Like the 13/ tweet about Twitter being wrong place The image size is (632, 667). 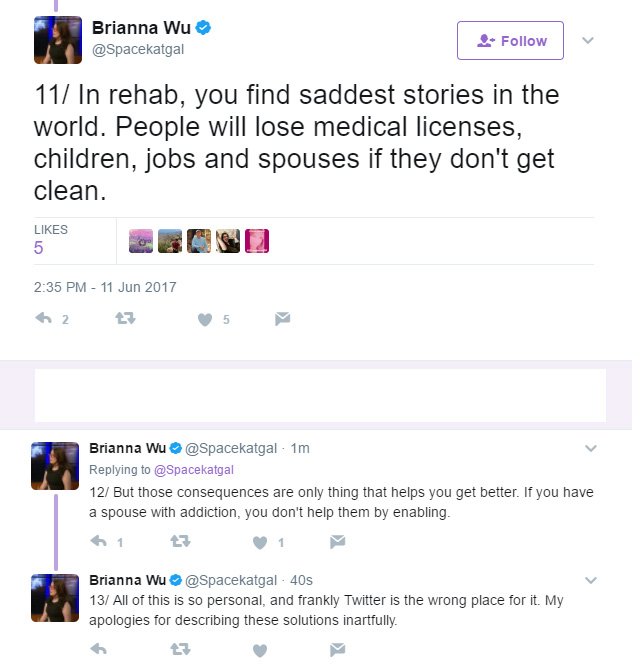coord(260,650)
